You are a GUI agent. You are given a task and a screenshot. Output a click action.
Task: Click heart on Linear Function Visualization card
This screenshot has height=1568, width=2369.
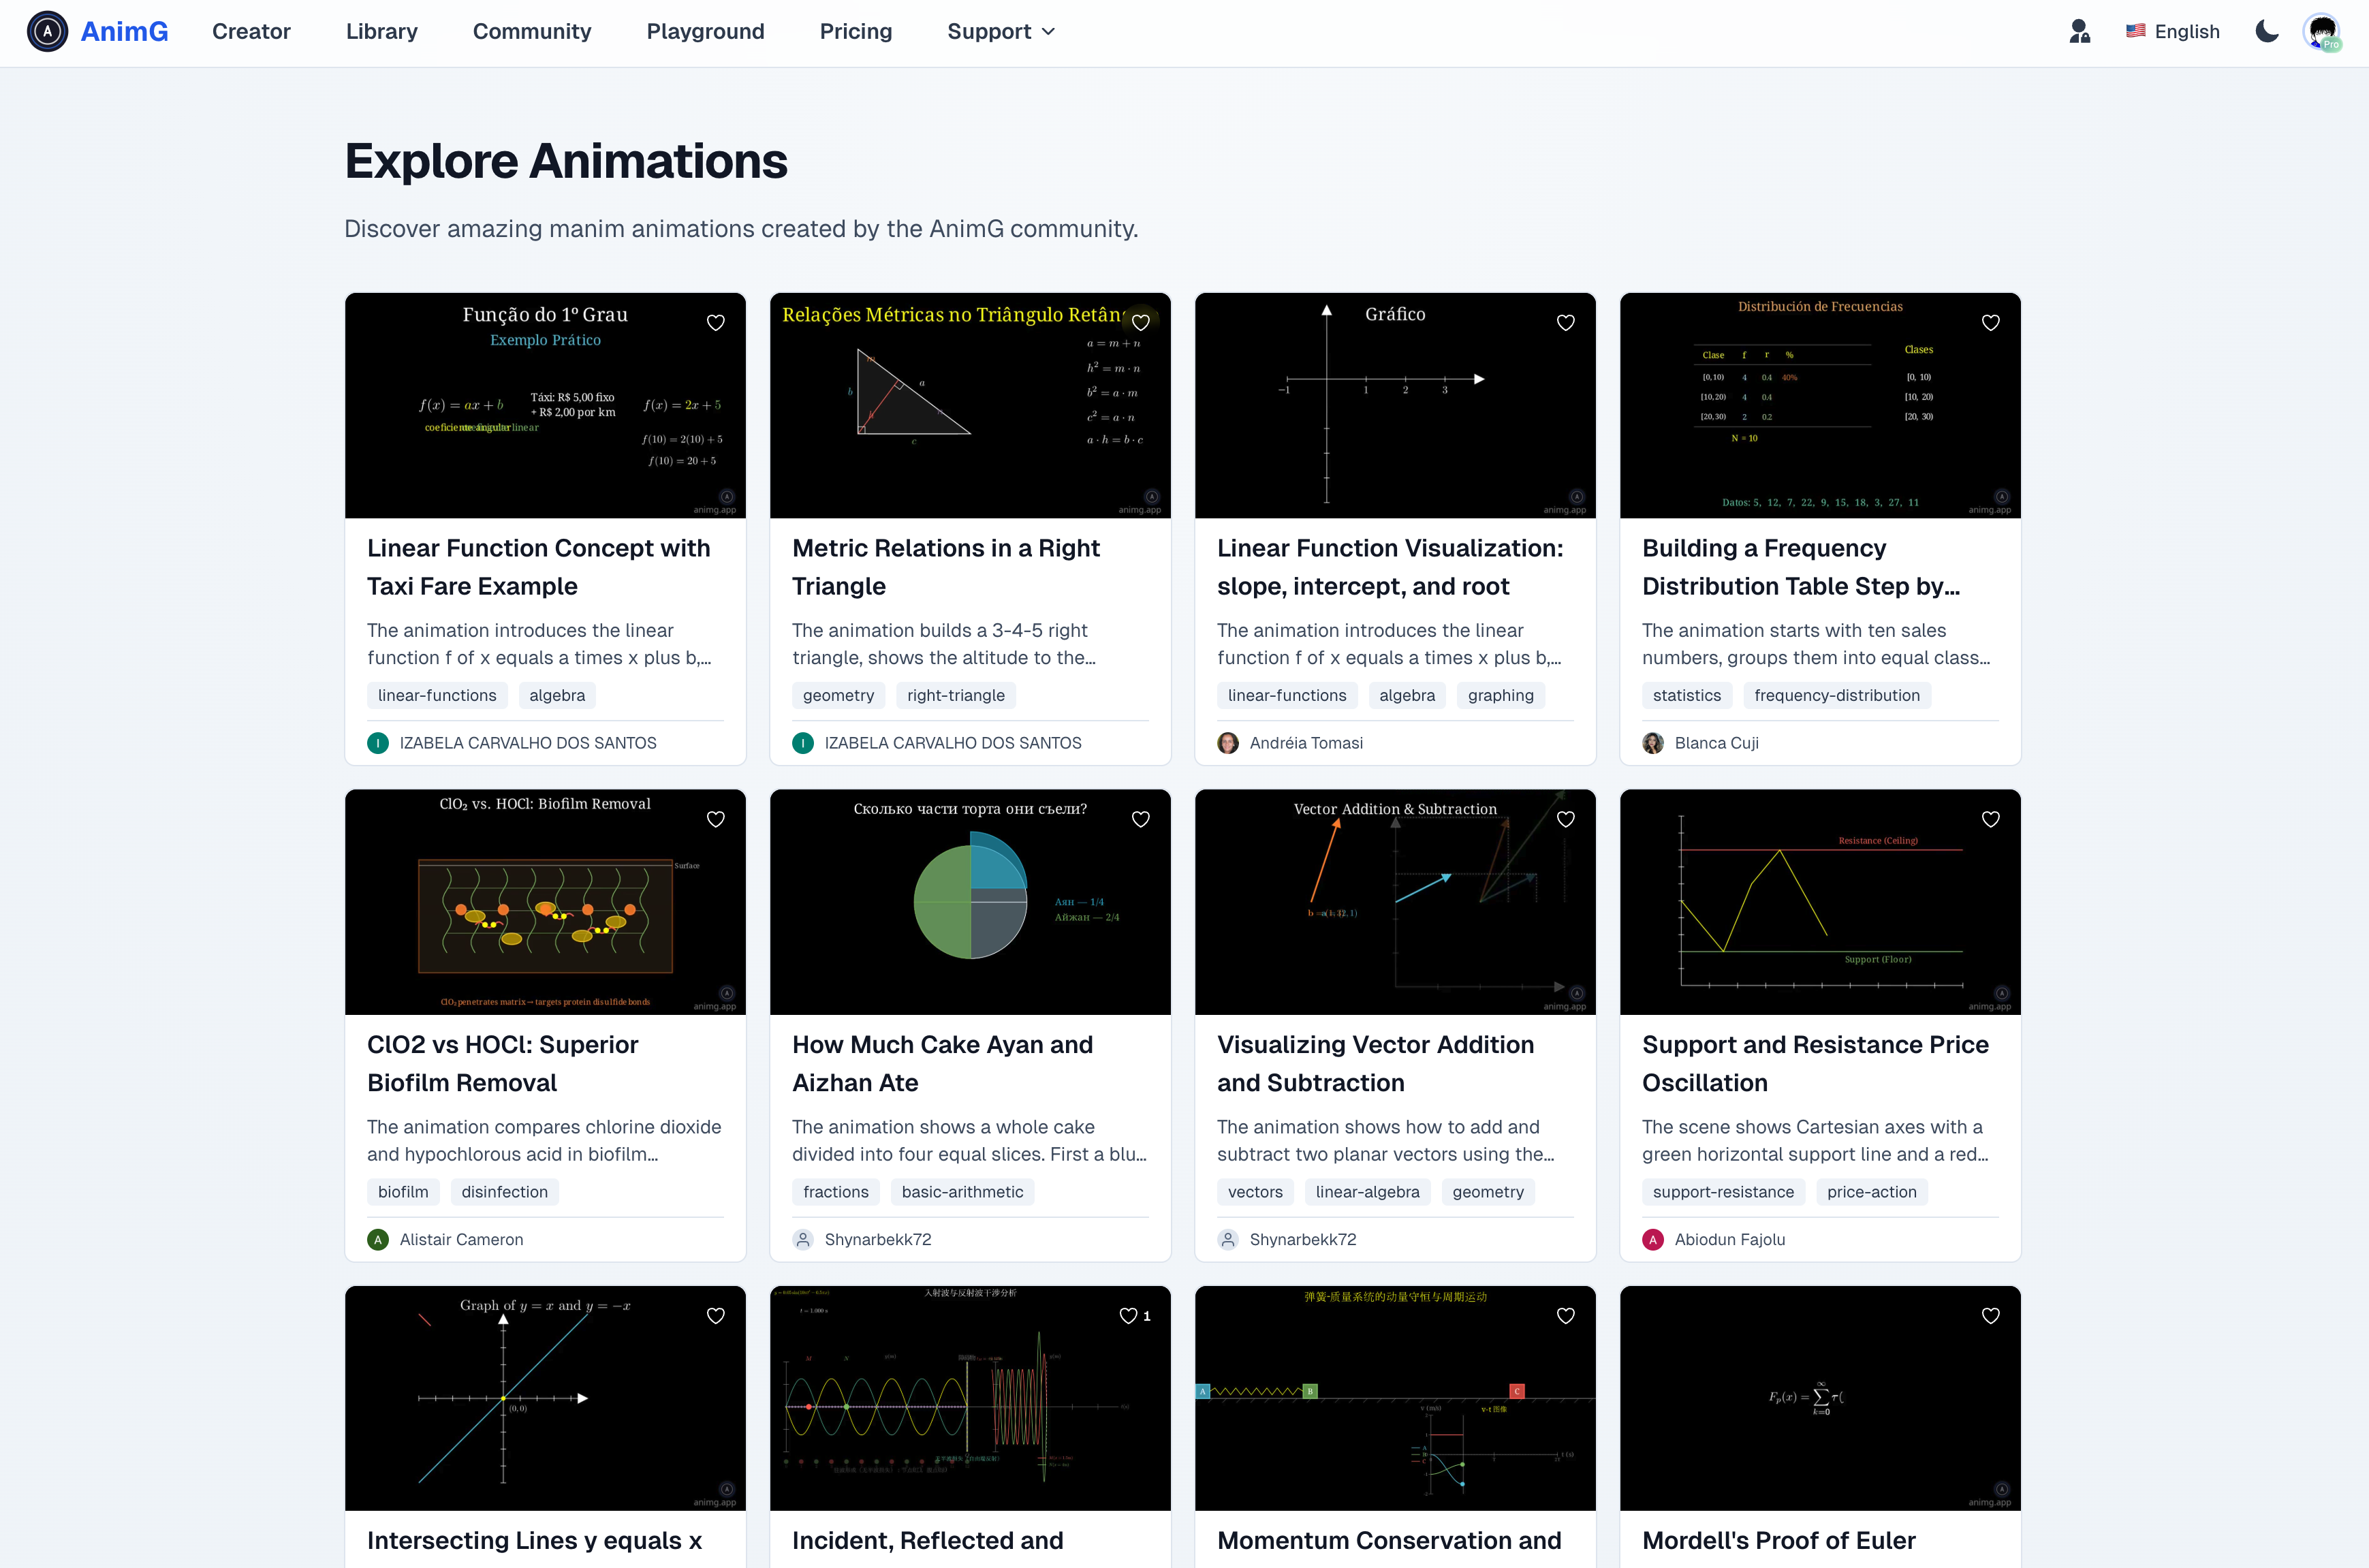click(1565, 323)
